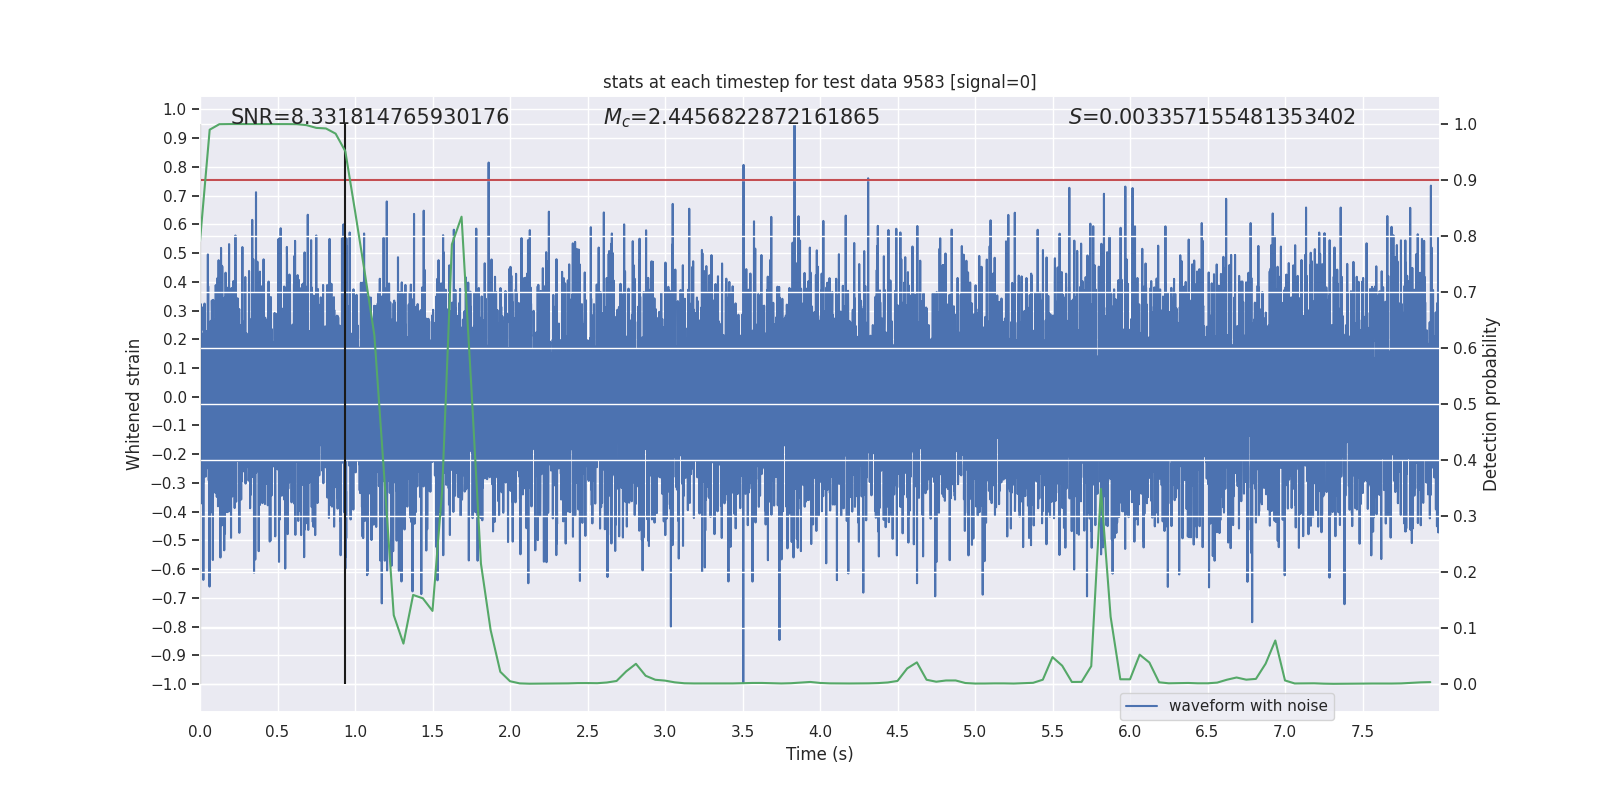Click the −0.9 tick label
Screen dimensions: 1600x800
pyautogui.click(x=169, y=656)
